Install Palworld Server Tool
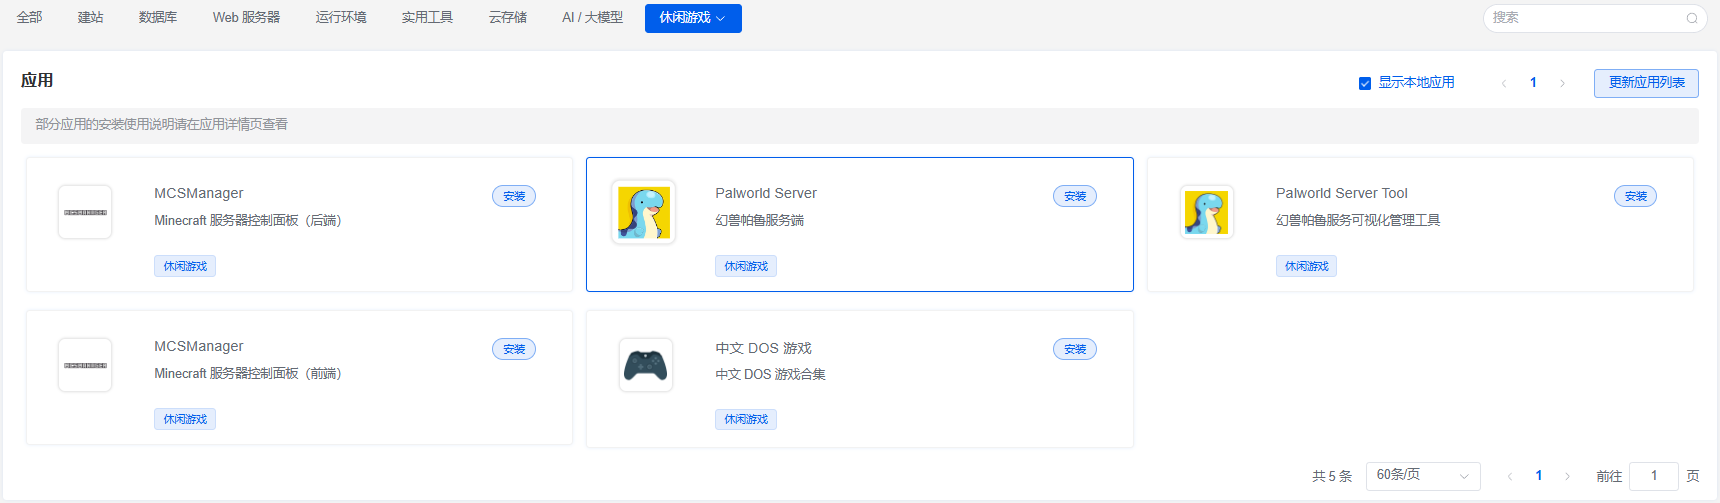The height and width of the screenshot is (503, 1720). [1636, 196]
